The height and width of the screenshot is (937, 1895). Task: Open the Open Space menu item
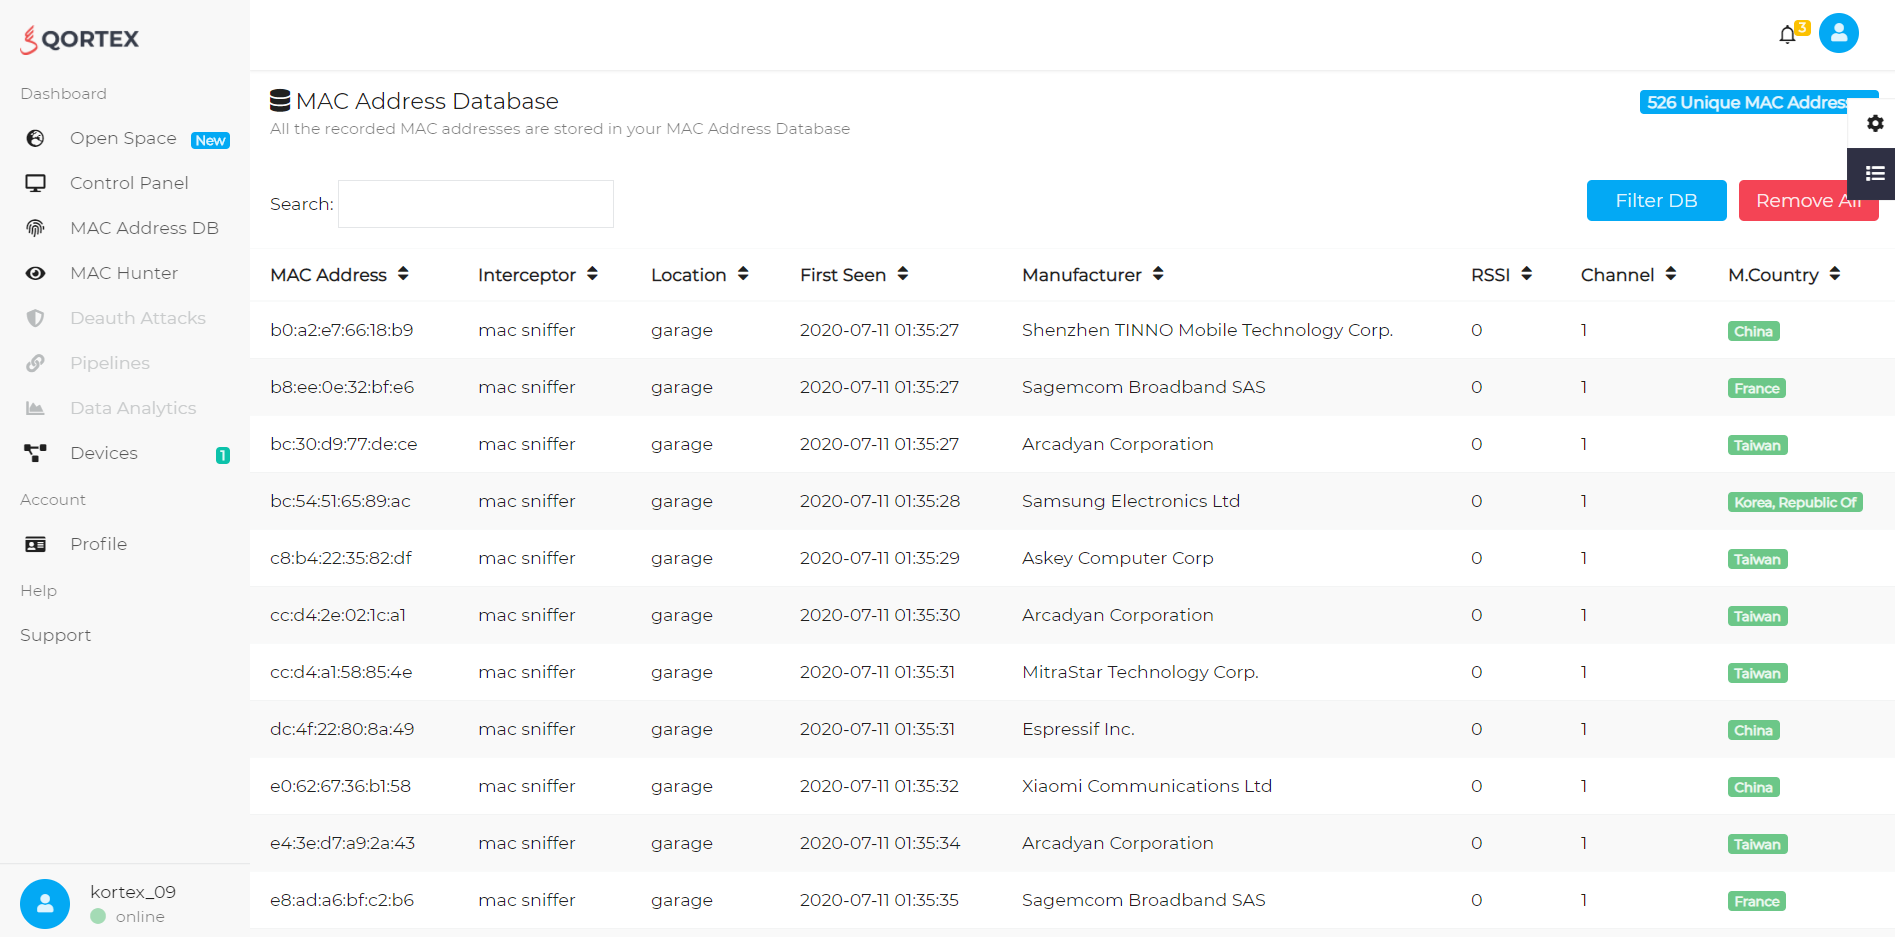pos(123,138)
